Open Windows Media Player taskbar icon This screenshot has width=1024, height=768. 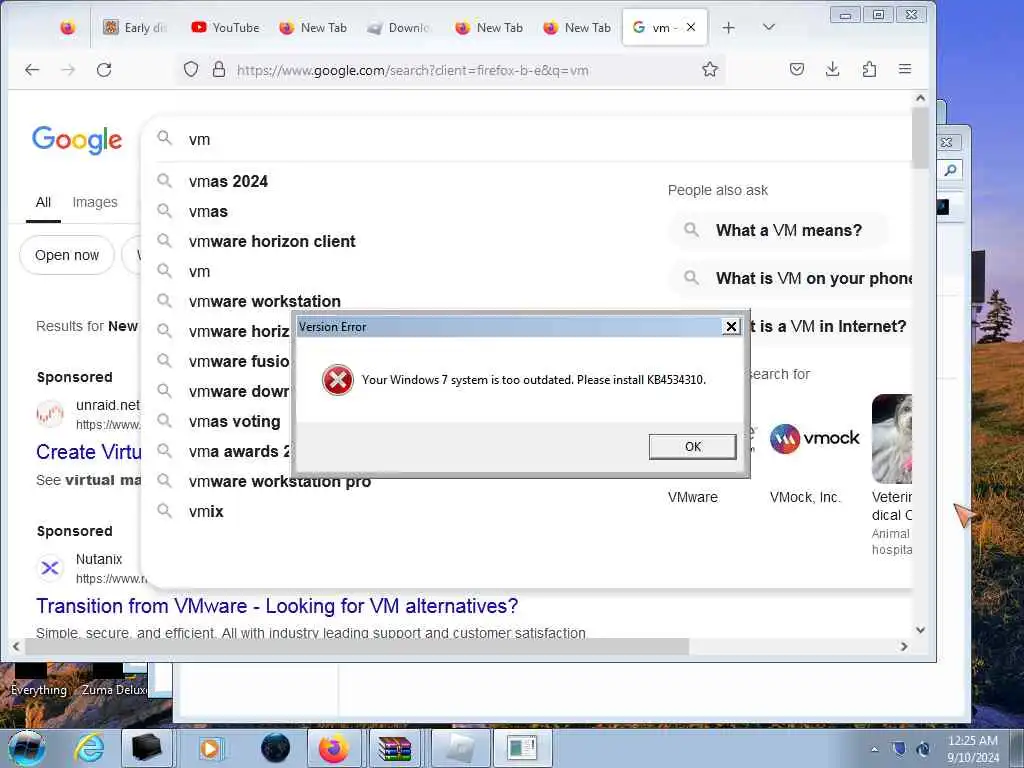point(210,748)
